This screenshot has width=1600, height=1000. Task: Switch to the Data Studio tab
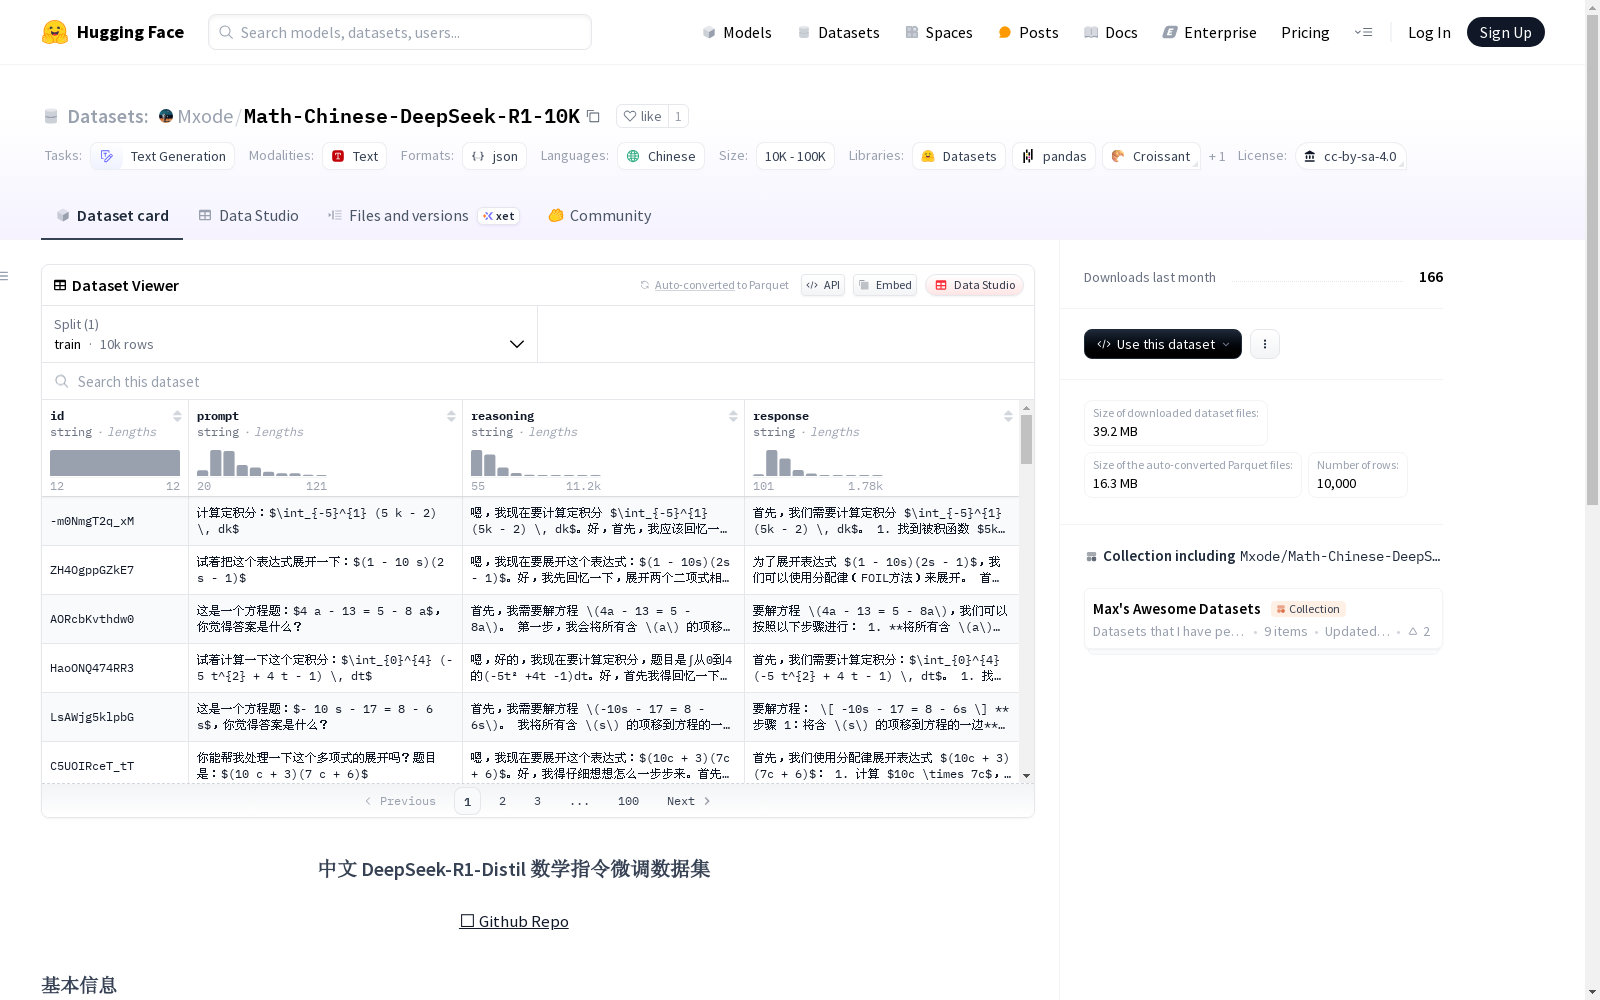coord(248,216)
